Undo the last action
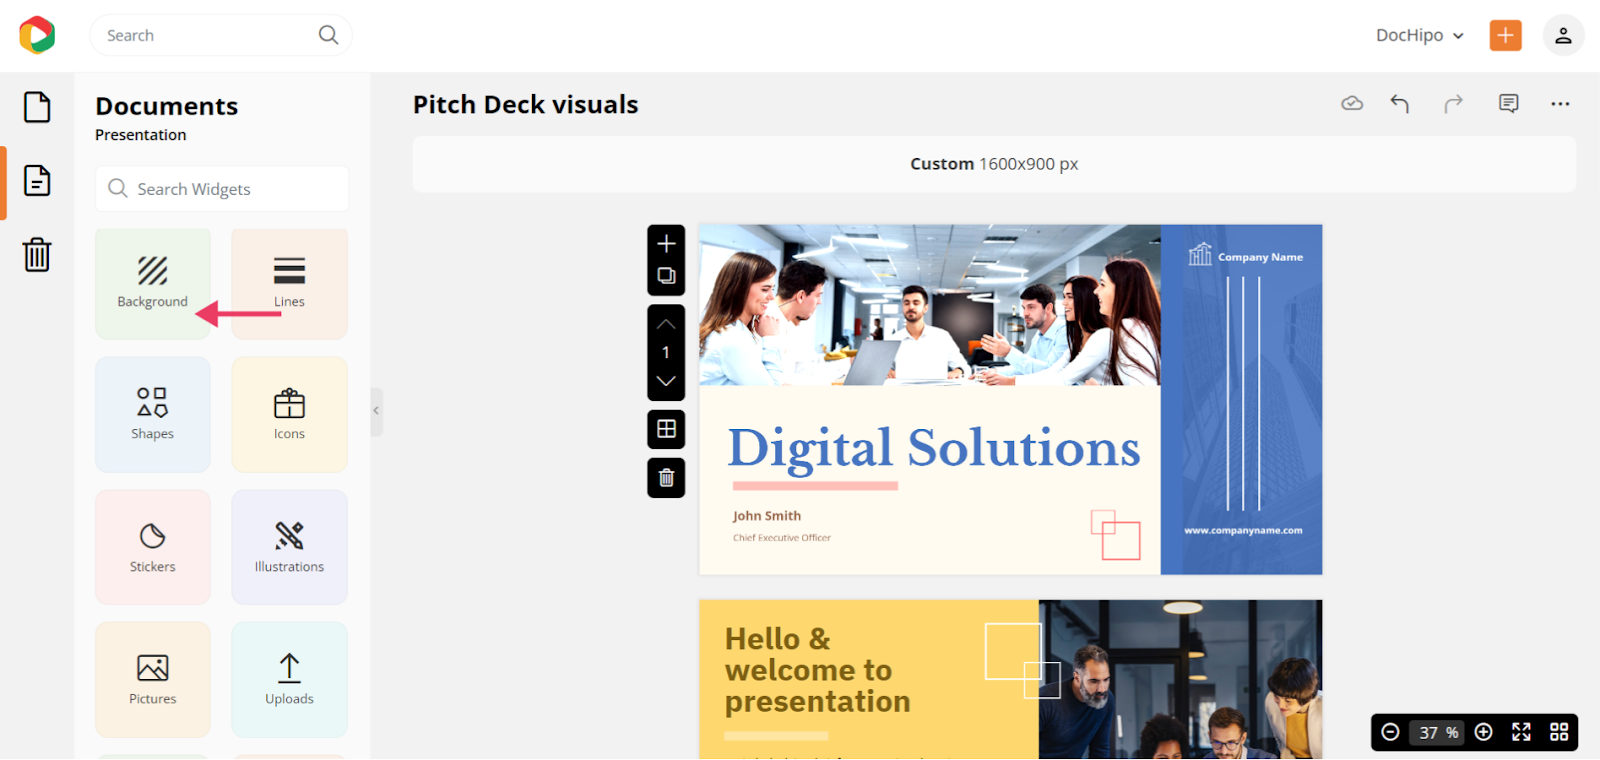Image resolution: width=1600 pixels, height=760 pixels. click(x=1400, y=104)
